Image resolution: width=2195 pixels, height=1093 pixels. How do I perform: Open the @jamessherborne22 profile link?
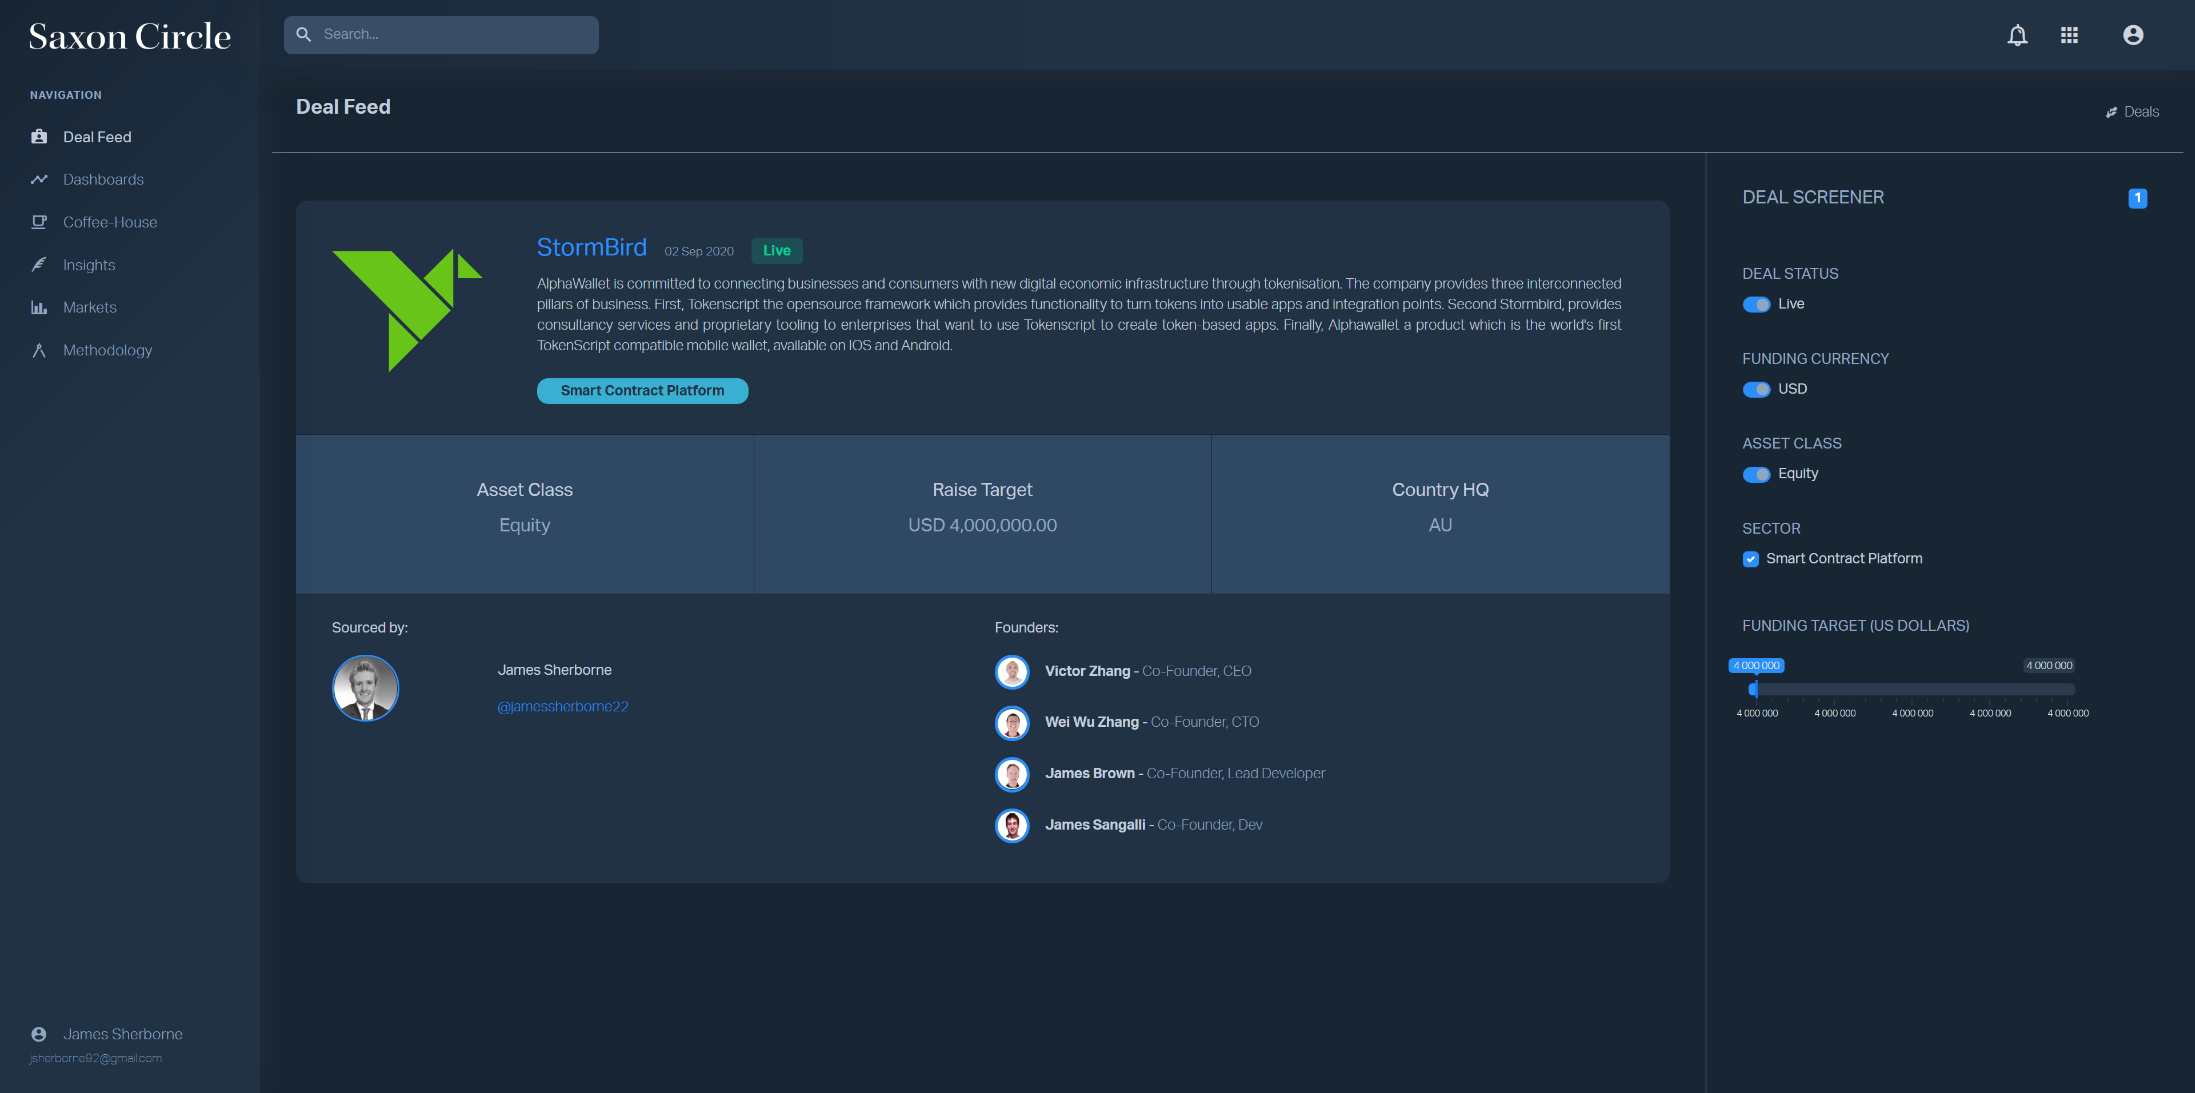point(563,707)
